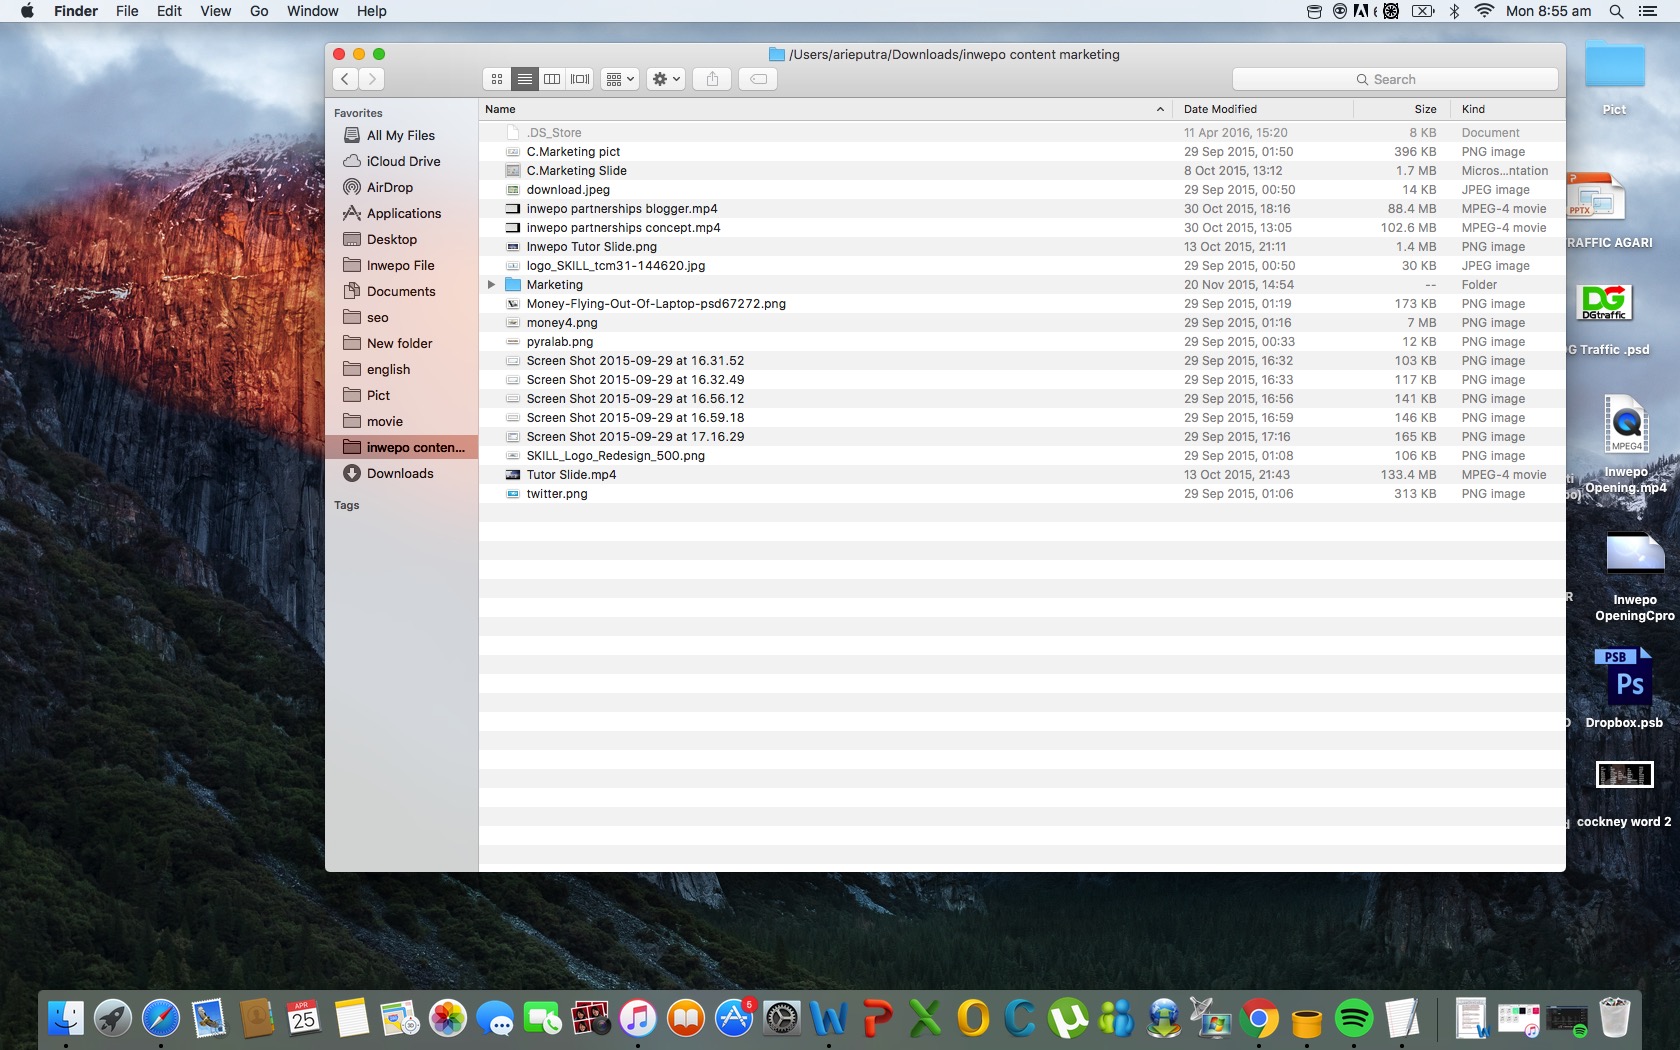This screenshot has height=1050, width=1680.
Task: Select the file money4.png
Action: pyautogui.click(x=1022, y=323)
